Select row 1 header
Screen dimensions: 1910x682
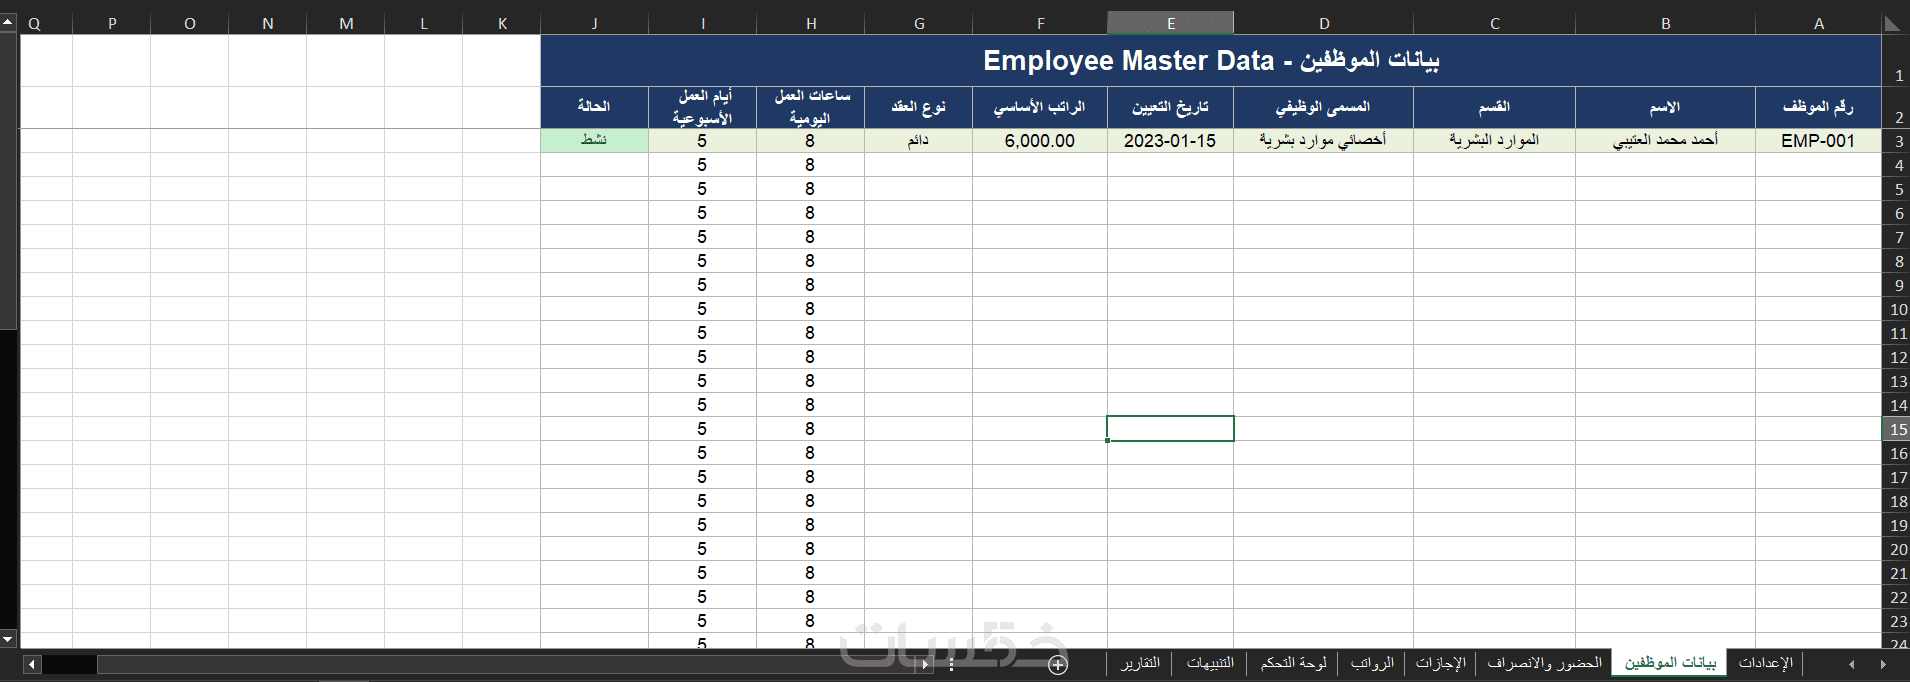tap(1897, 61)
